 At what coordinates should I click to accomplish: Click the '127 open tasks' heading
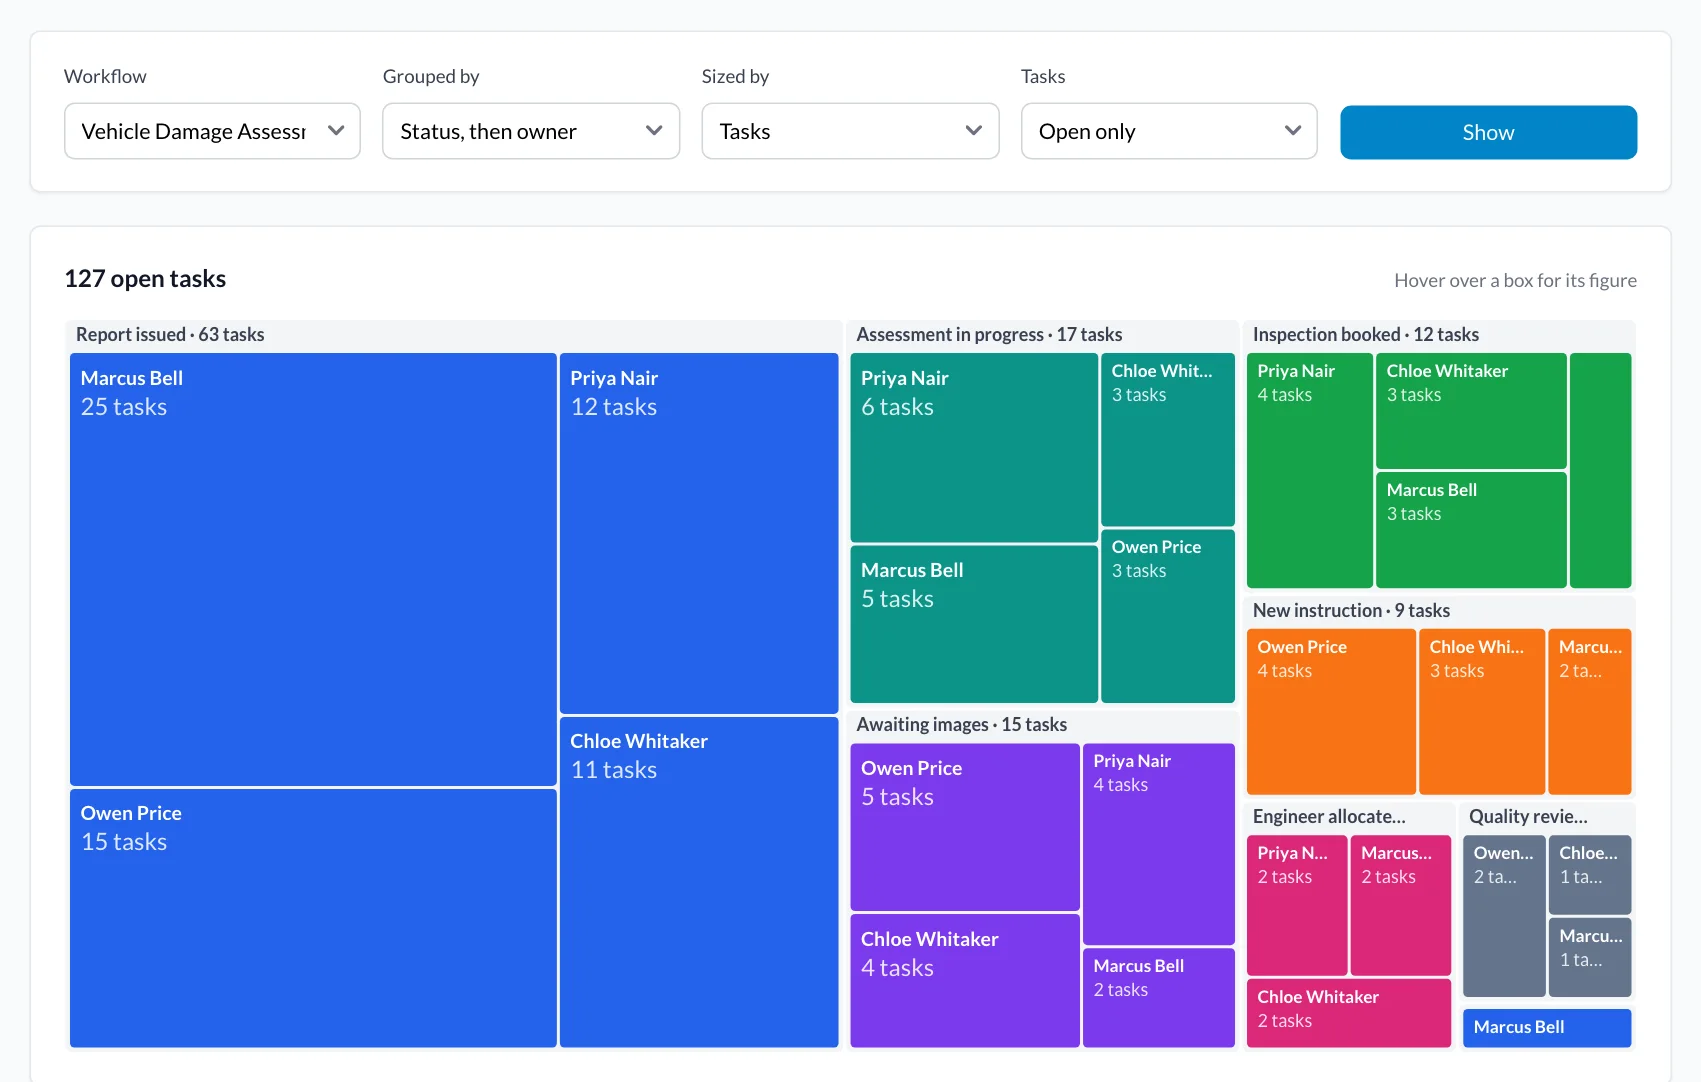pos(145,279)
